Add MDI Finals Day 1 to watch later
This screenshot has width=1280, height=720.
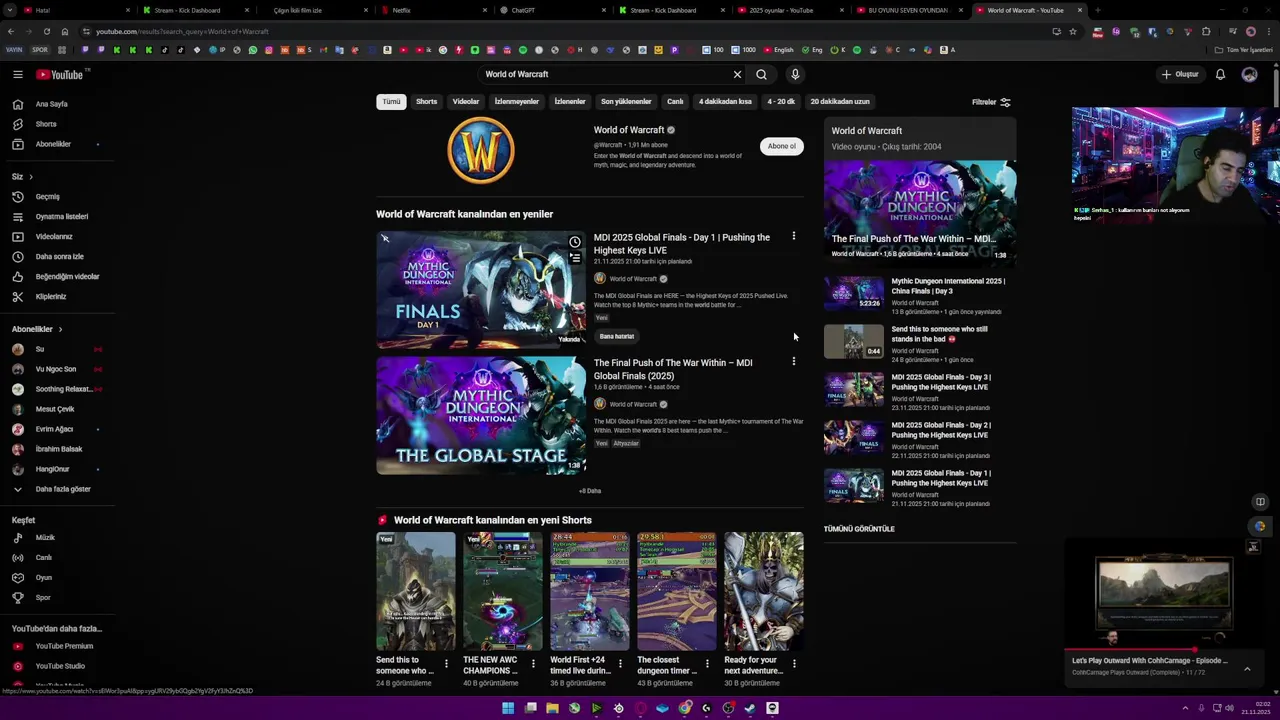(575, 242)
